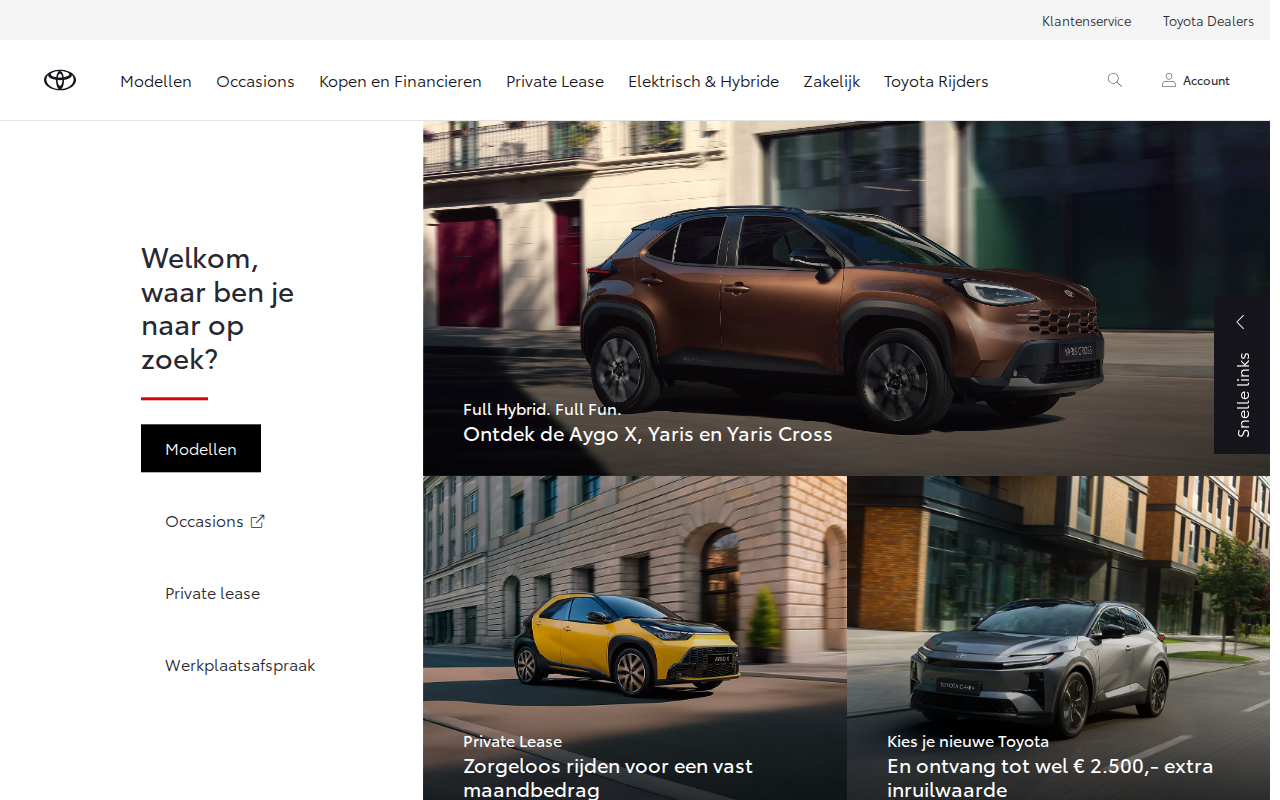Open Kopen en Financieren menu
This screenshot has height=800, width=1280.
tap(400, 81)
